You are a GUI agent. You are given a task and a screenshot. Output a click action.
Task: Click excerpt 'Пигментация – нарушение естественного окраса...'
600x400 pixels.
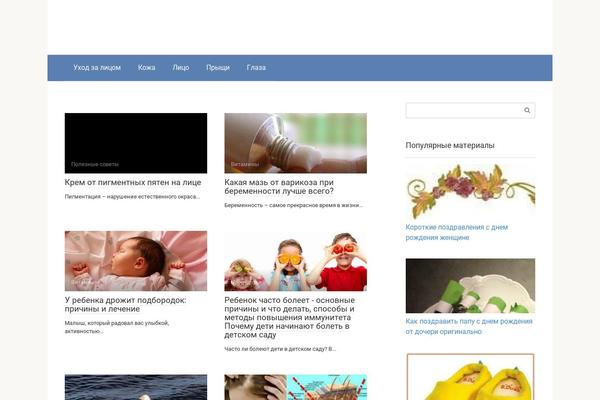tap(132, 197)
